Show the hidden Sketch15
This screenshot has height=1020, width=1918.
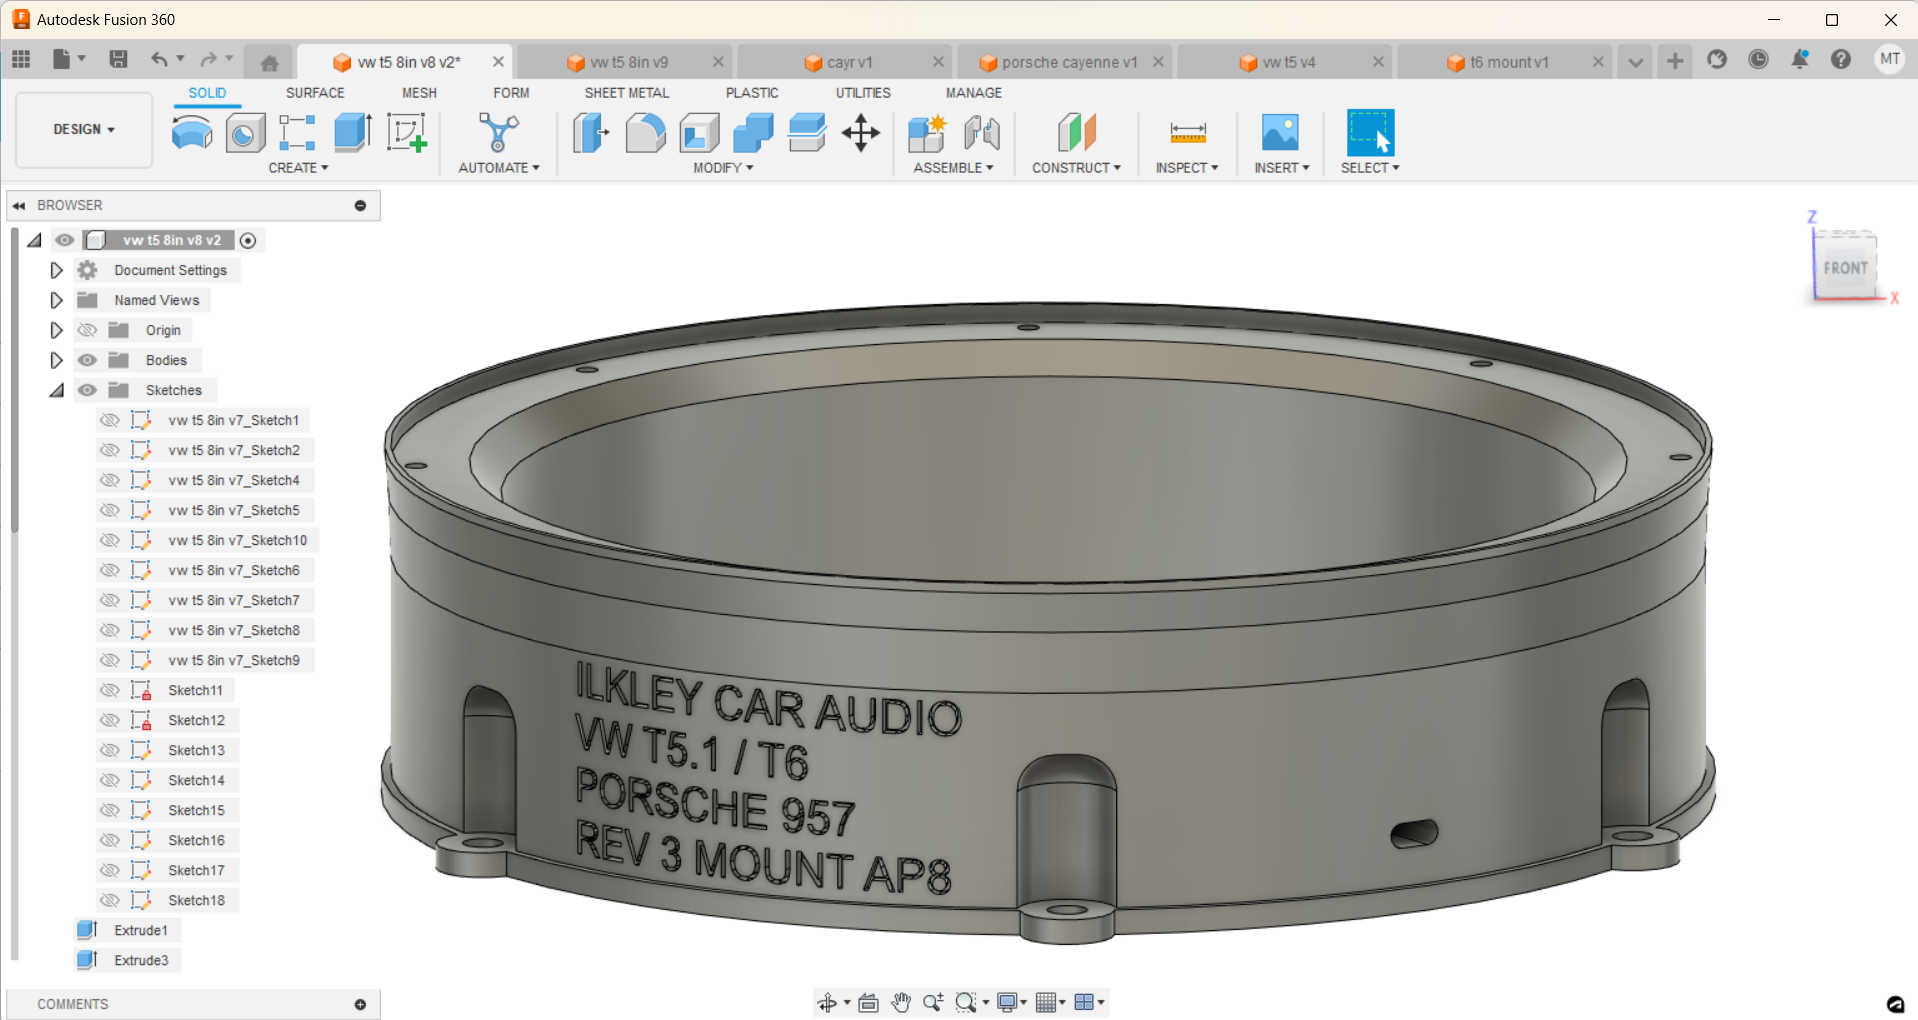[110, 810]
